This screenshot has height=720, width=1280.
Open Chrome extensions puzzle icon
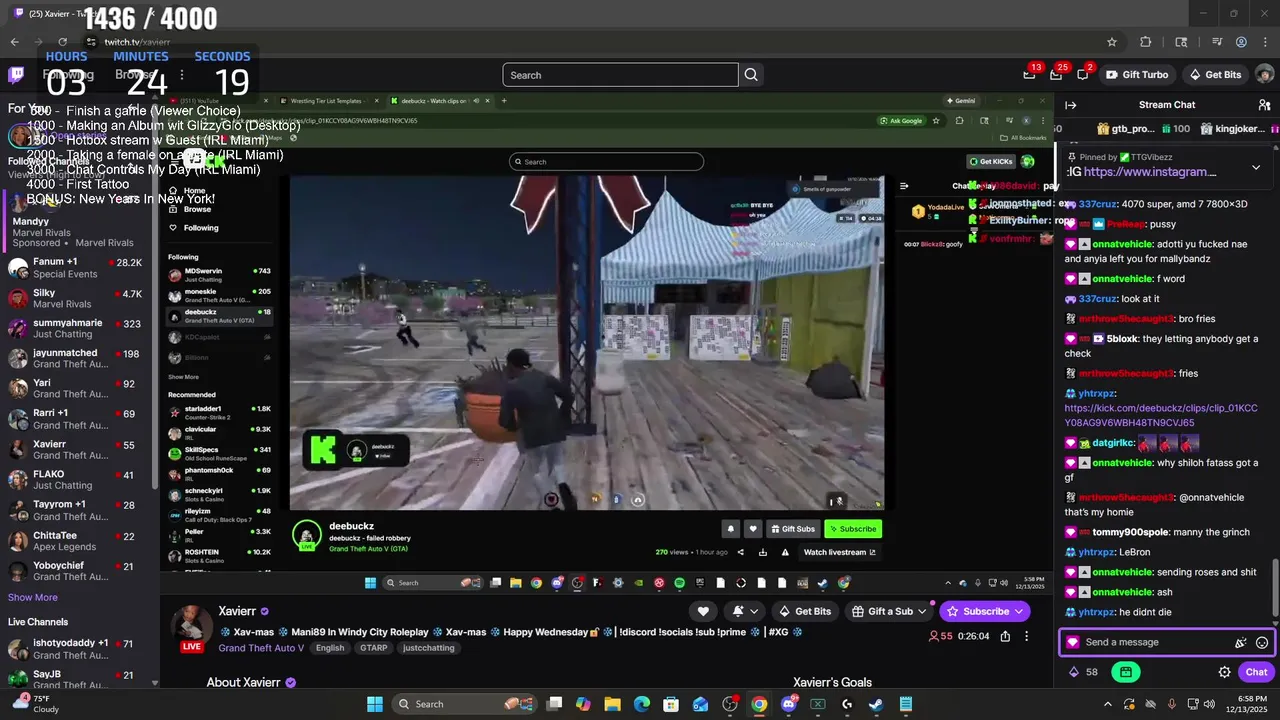(1146, 42)
